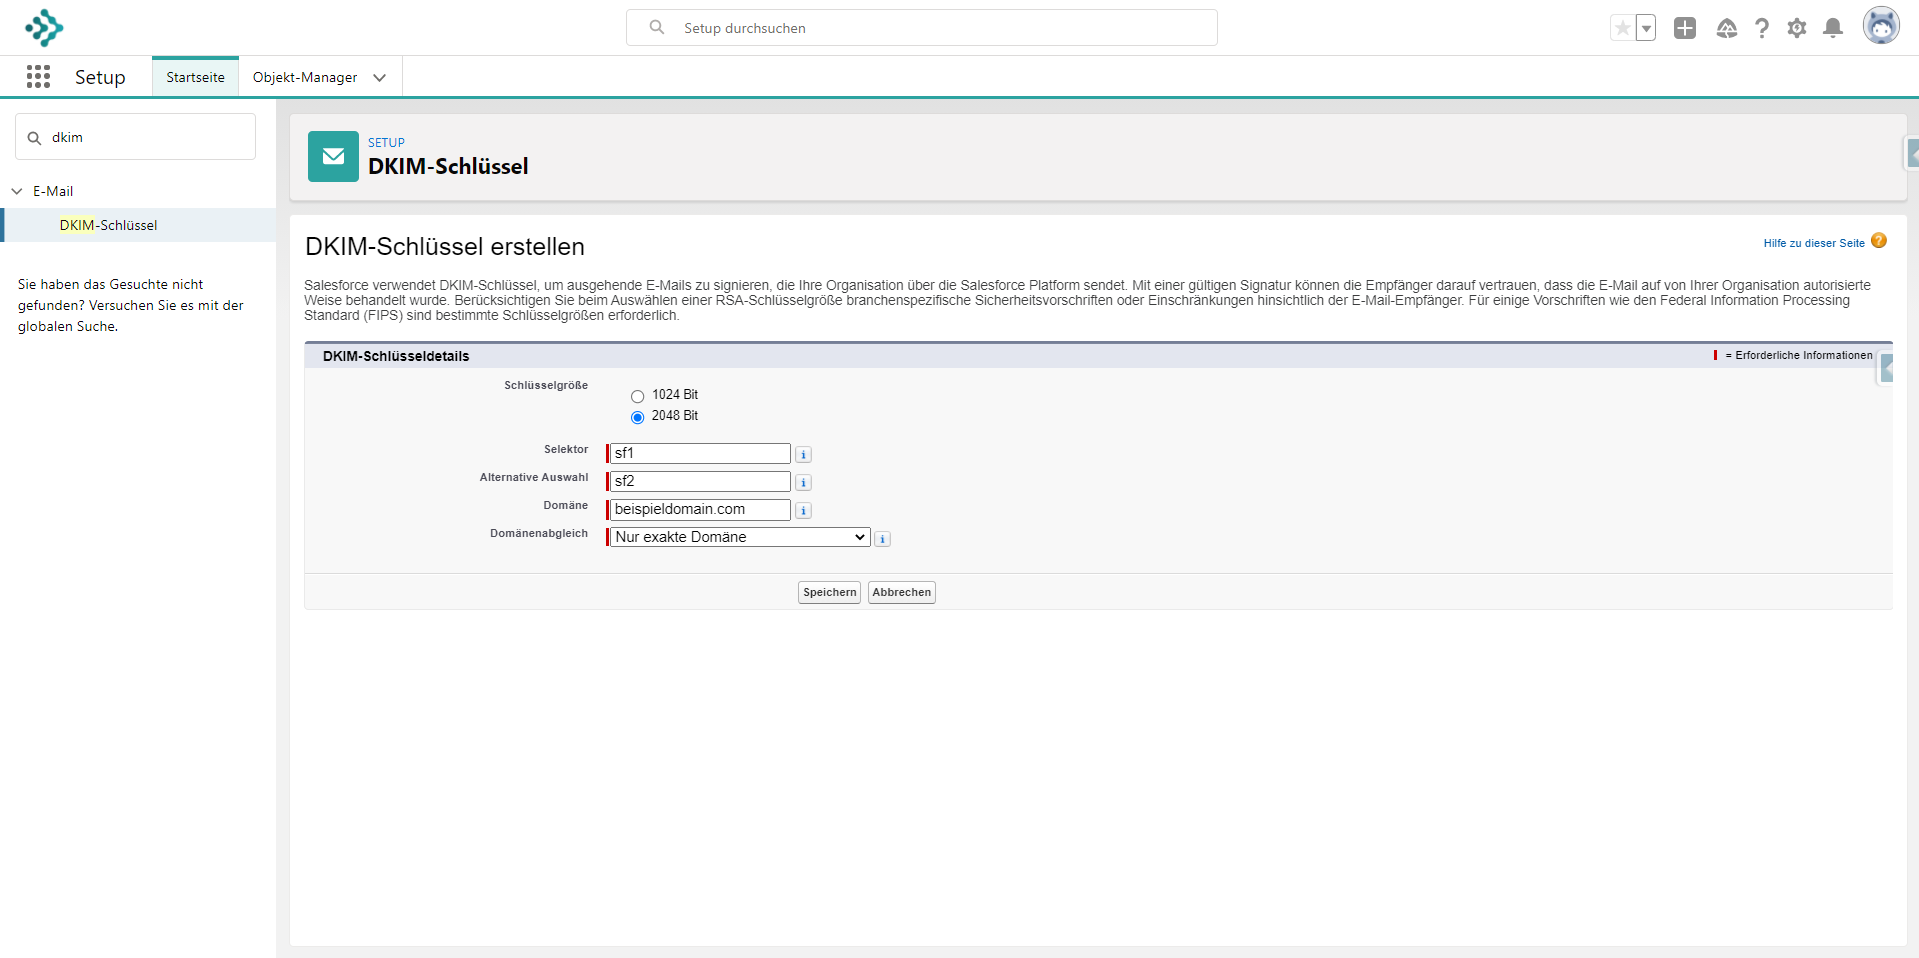1919x958 pixels.
Task: Switch to the Startseite tab
Action: pyautogui.click(x=195, y=77)
